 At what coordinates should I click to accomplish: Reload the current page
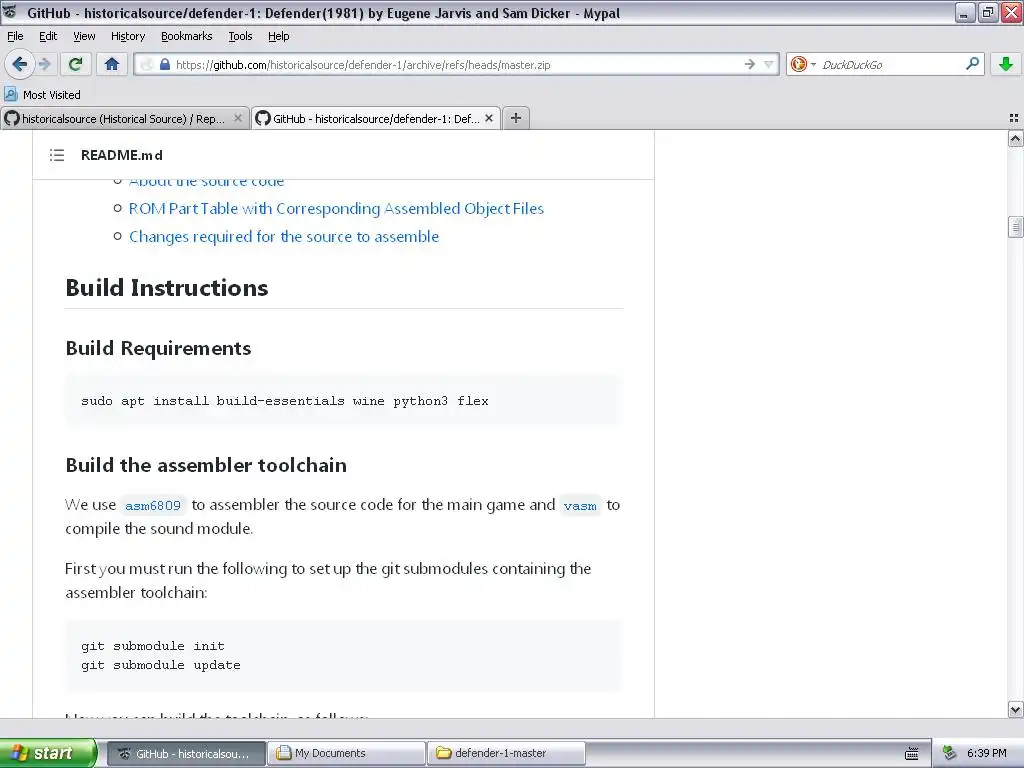point(76,64)
